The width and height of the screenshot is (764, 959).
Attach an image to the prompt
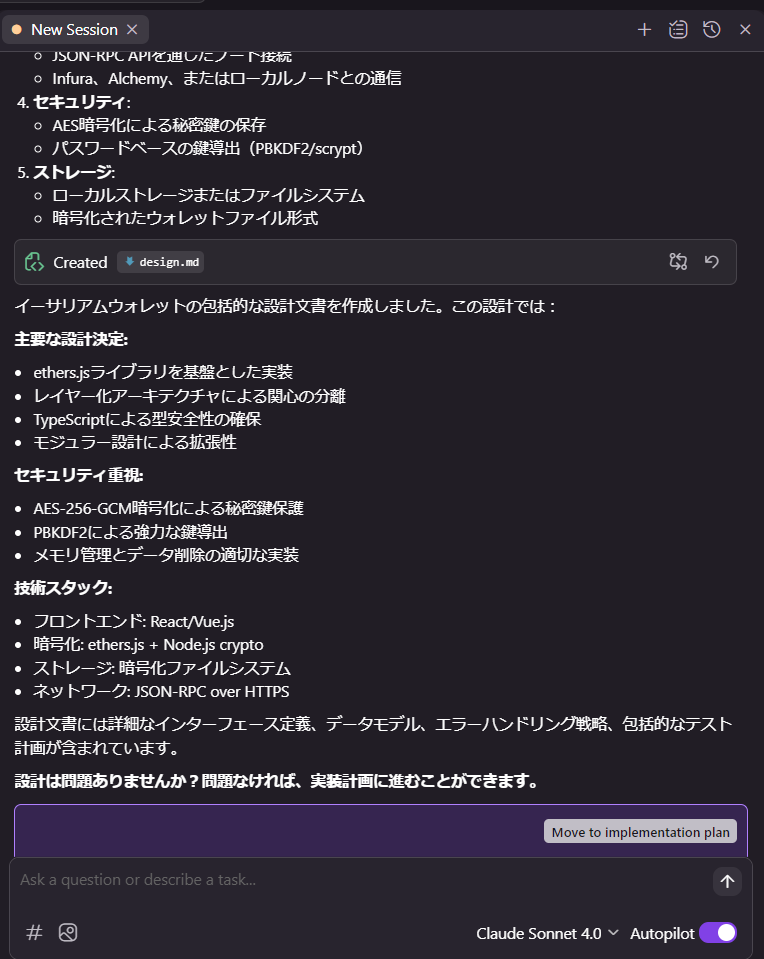coord(68,933)
